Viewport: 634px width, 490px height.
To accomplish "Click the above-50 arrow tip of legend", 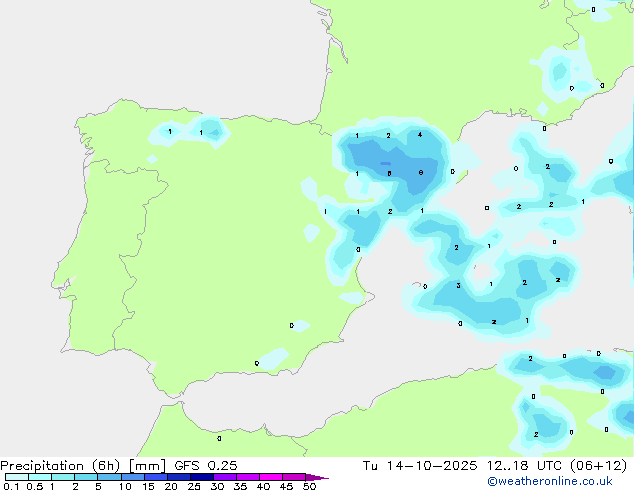I will pyautogui.click(x=317, y=477).
